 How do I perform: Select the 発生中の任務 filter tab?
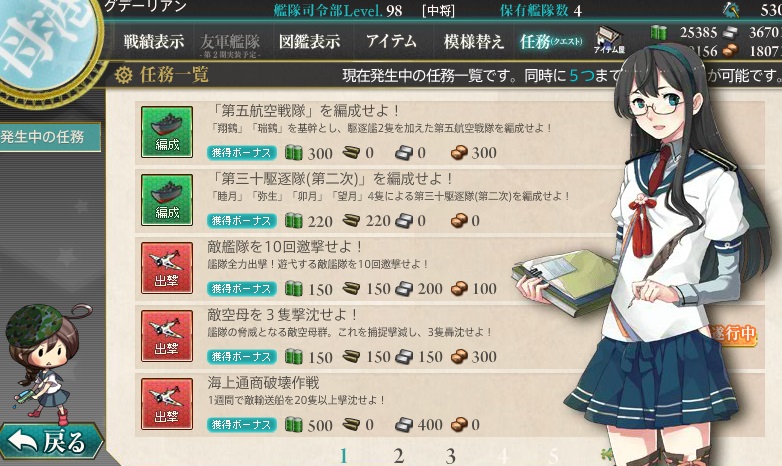tap(50, 137)
